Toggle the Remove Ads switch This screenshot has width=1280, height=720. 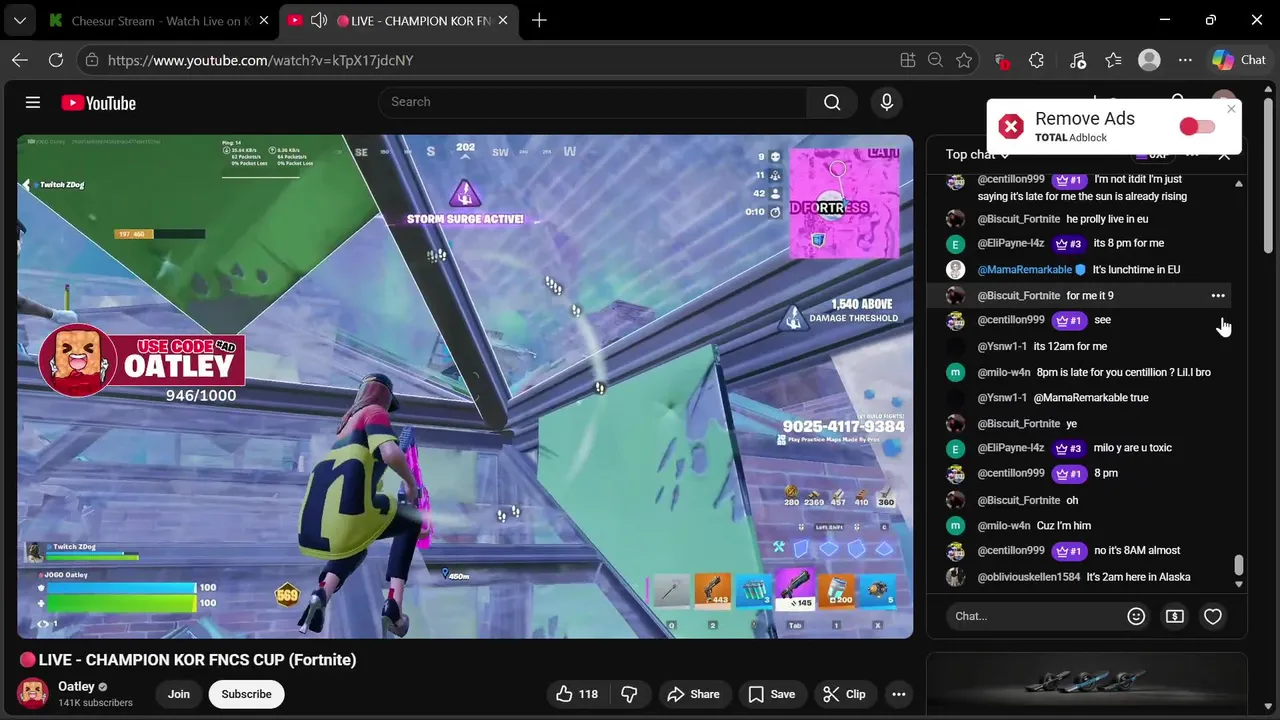(1197, 126)
